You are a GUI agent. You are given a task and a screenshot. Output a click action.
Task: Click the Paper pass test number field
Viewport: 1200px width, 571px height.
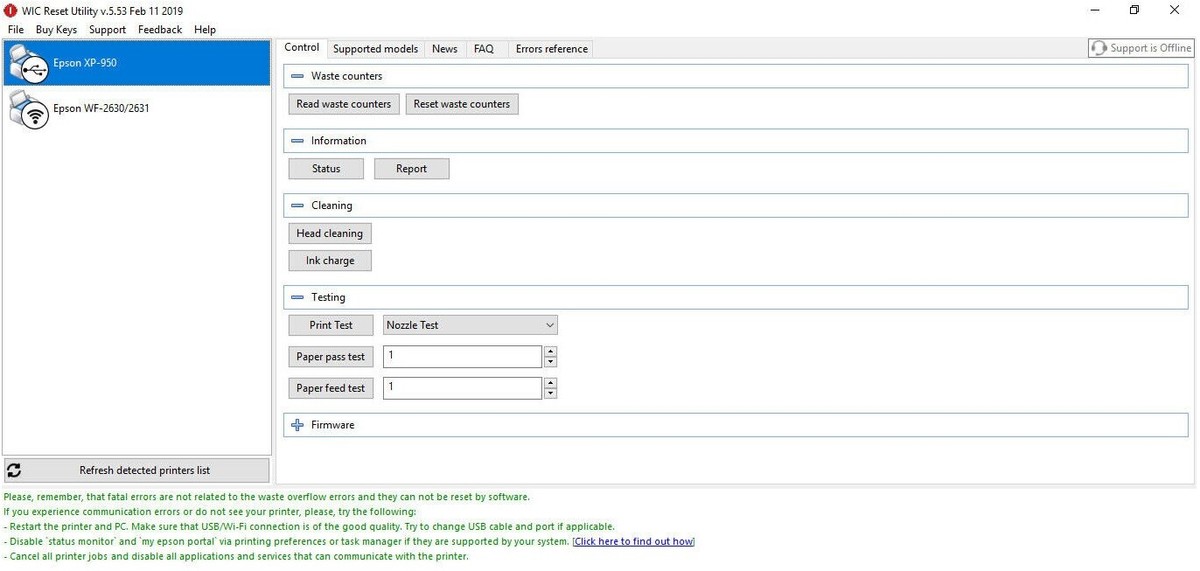[x=462, y=356]
